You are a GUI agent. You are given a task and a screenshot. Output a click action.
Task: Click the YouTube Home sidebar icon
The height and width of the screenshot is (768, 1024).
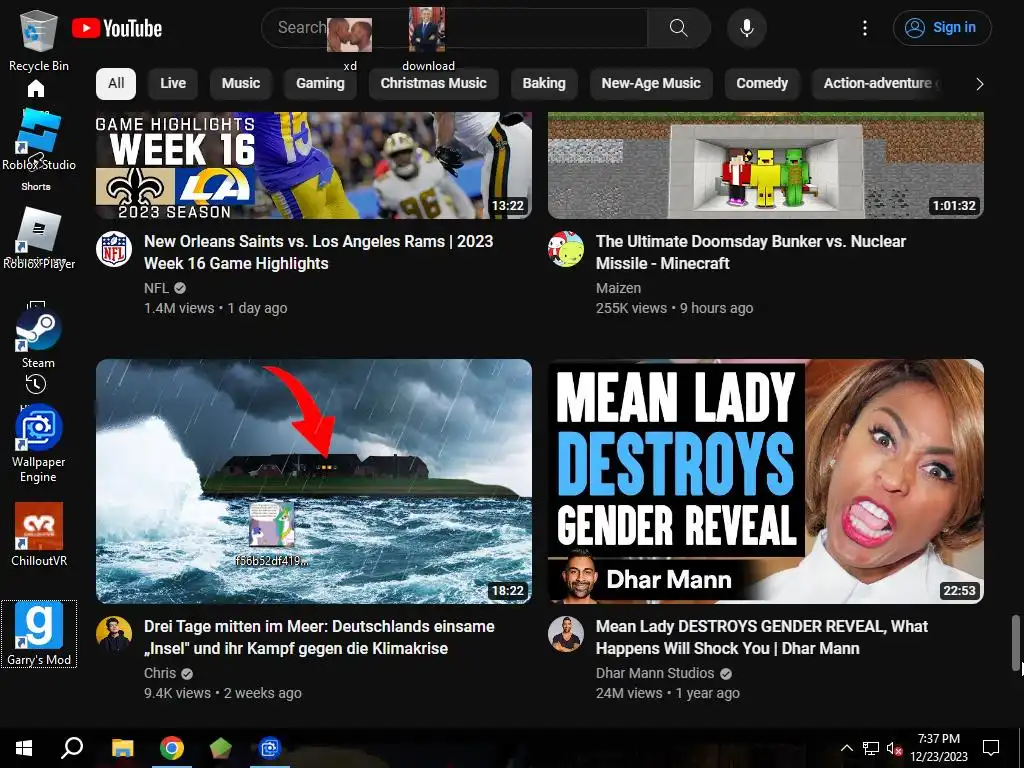tap(36, 88)
